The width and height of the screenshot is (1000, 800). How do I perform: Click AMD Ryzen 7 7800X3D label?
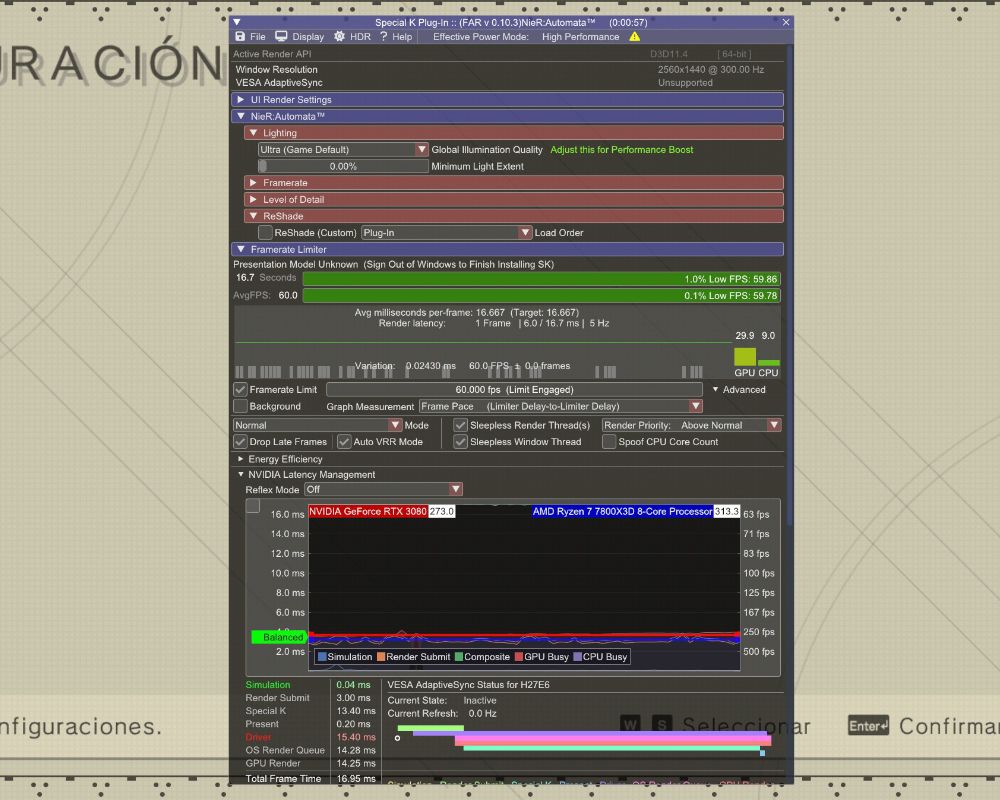click(x=622, y=511)
